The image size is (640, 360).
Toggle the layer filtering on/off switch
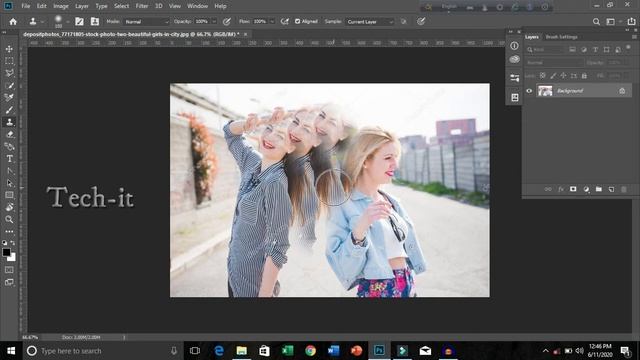pyautogui.click(x=629, y=48)
